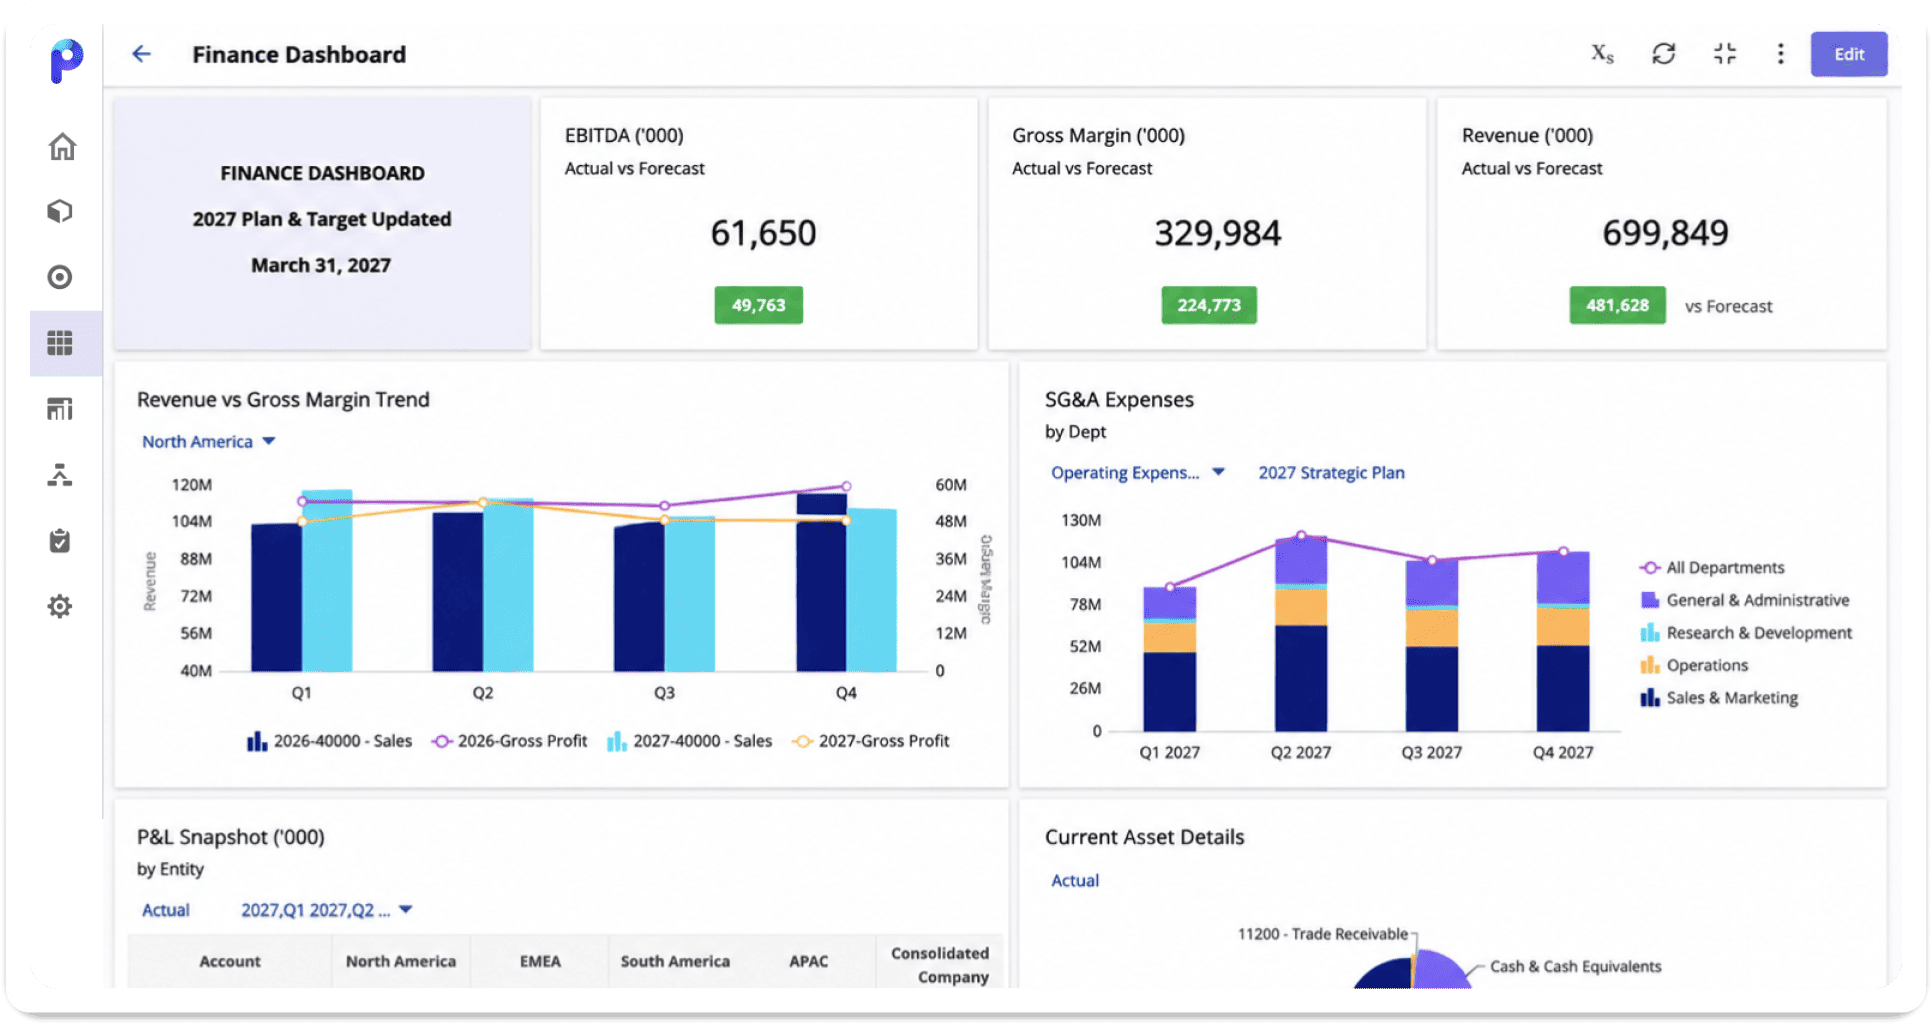
Task: Open the hierarchy workflow icon in sidebar
Action: pos(60,475)
